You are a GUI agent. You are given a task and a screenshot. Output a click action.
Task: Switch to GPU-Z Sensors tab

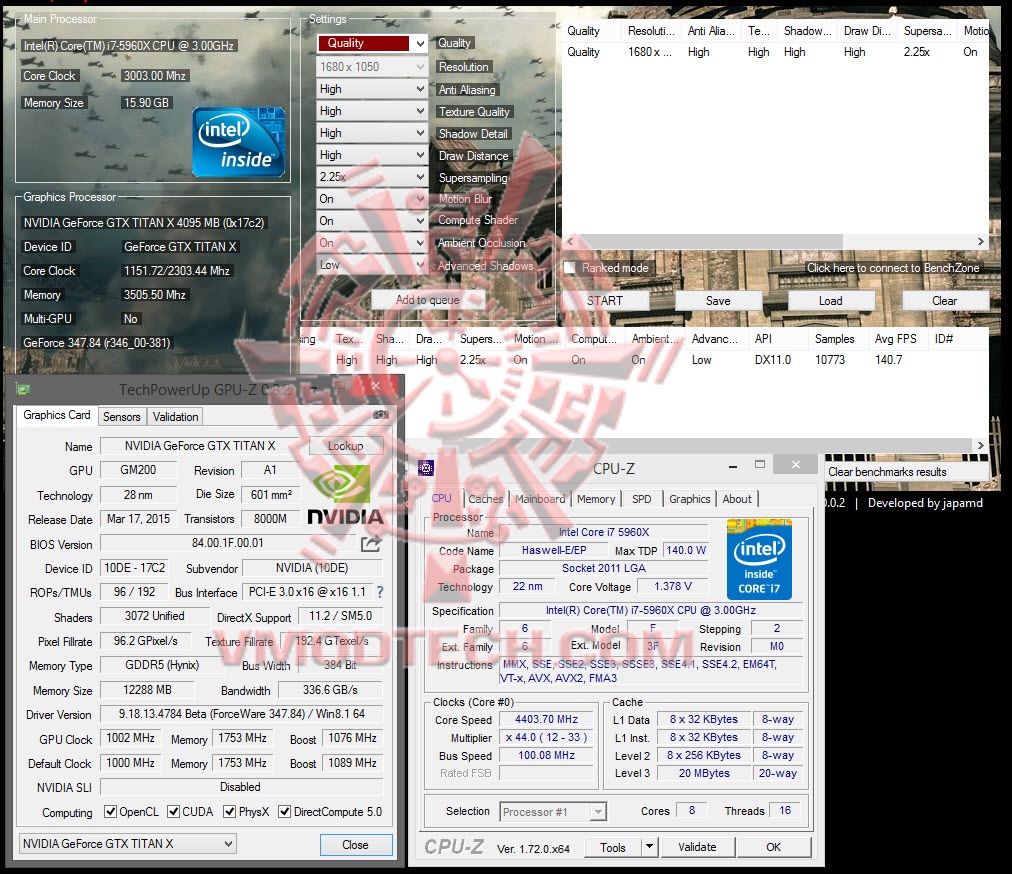[121, 416]
